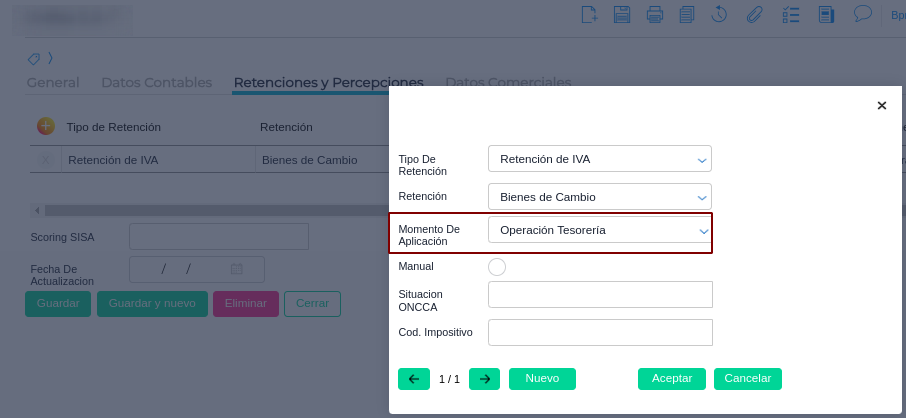
Task: Click the Nuevo button in dialog
Action: coord(542,379)
